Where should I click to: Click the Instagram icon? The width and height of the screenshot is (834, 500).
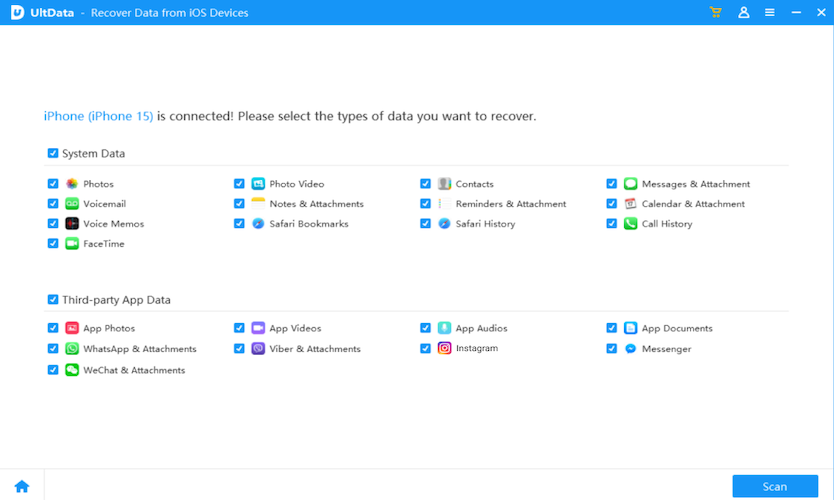pyautogui.click(x=444, y=348)
